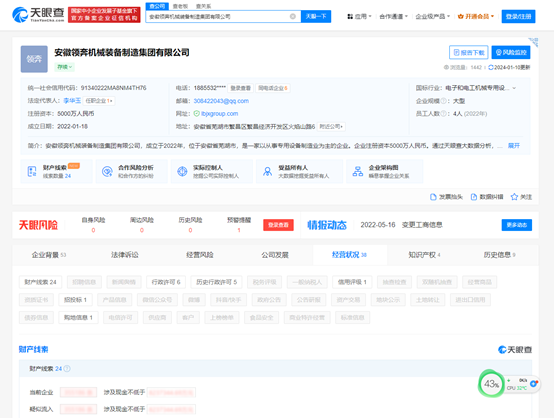This screenshot has width=554, height=418.
Task: Click the 数据纠错 icon
Action: click(474, 197)
